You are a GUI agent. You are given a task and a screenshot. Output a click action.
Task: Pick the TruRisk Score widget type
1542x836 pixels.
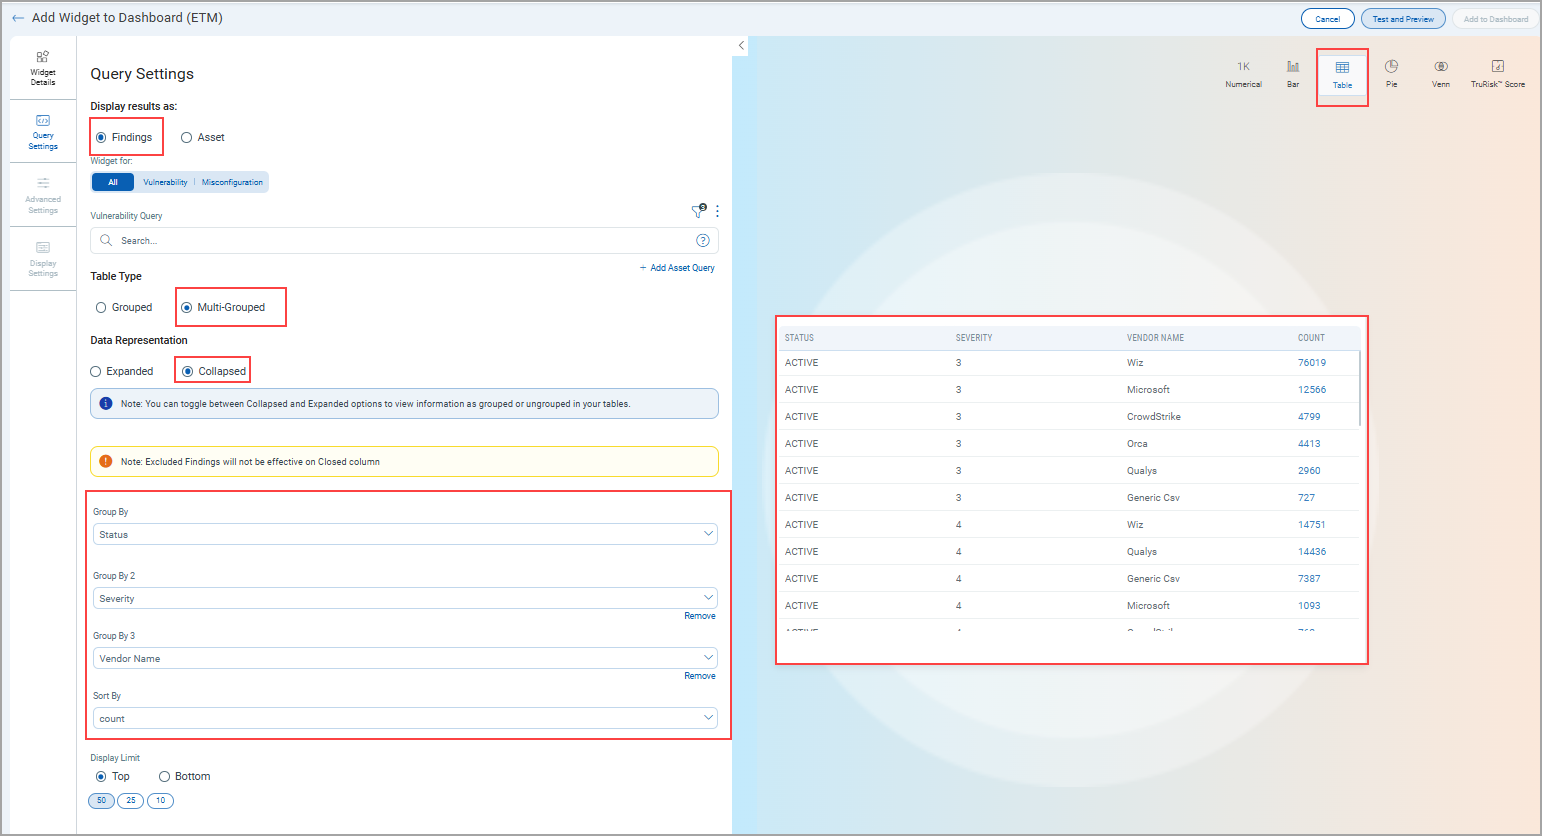coord(1497,72)
